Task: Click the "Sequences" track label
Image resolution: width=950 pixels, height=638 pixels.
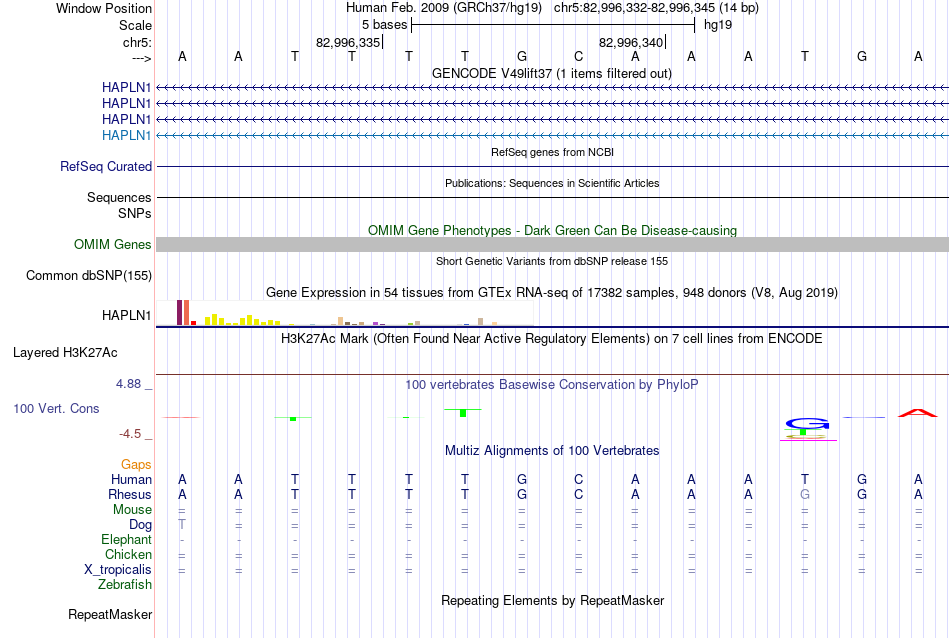Action: click(119, 198)
